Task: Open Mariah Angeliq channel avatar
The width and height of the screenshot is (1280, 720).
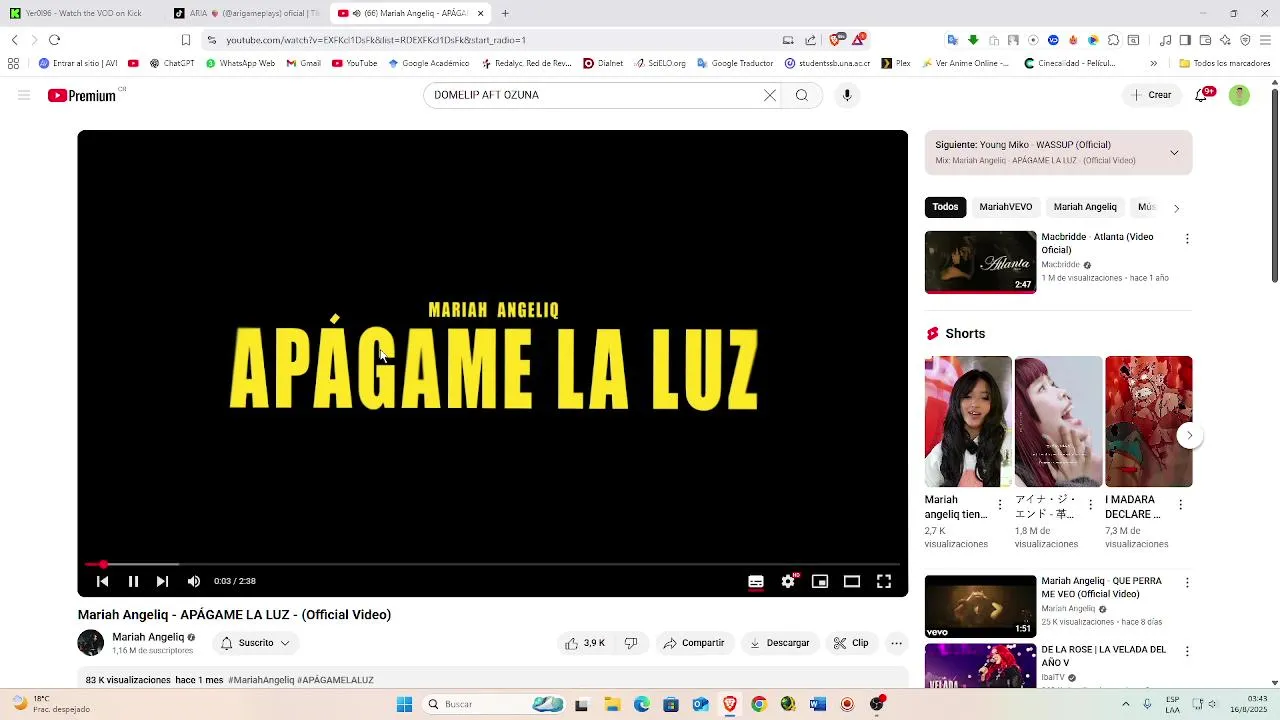Action: point(91,643)
